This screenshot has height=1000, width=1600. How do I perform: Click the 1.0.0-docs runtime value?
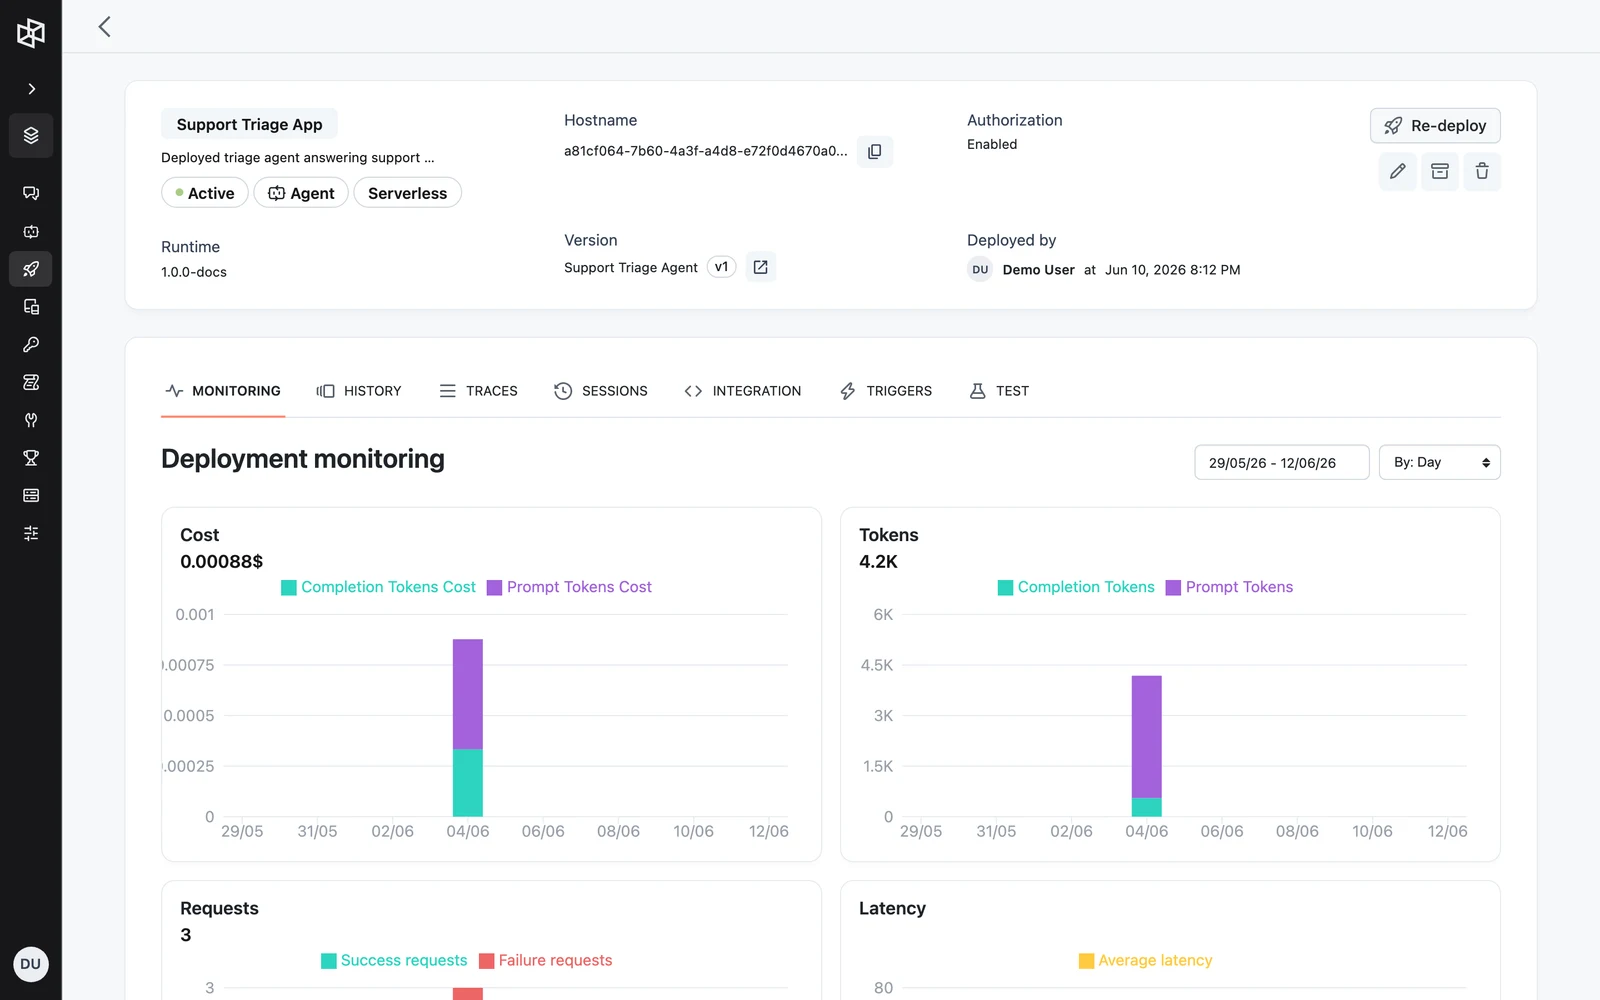(x=194, y=272)
